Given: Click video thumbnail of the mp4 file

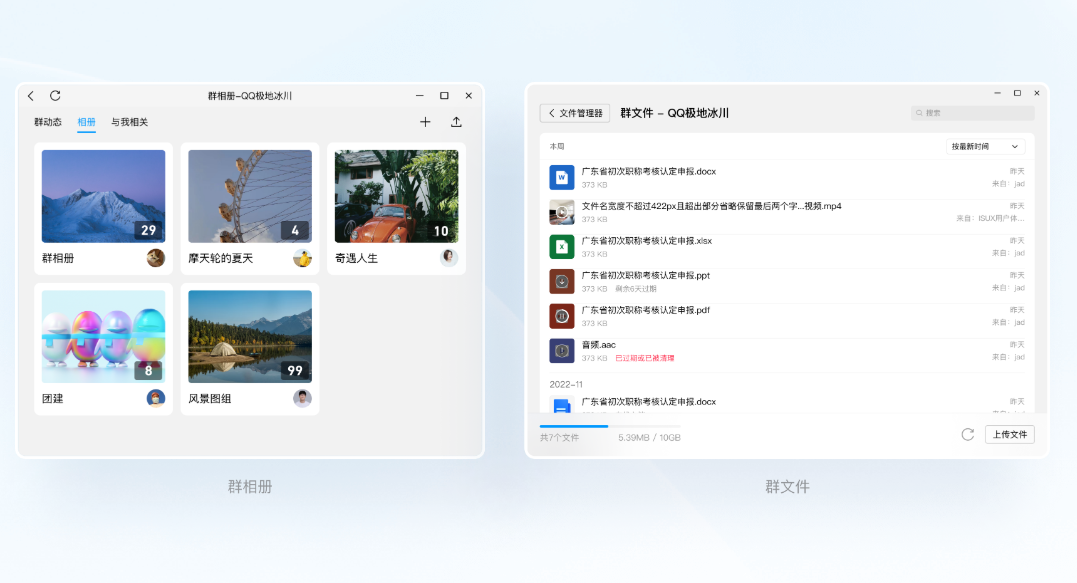Looking at the screenshot, I should pyautogui.click(x=562, y=212).
